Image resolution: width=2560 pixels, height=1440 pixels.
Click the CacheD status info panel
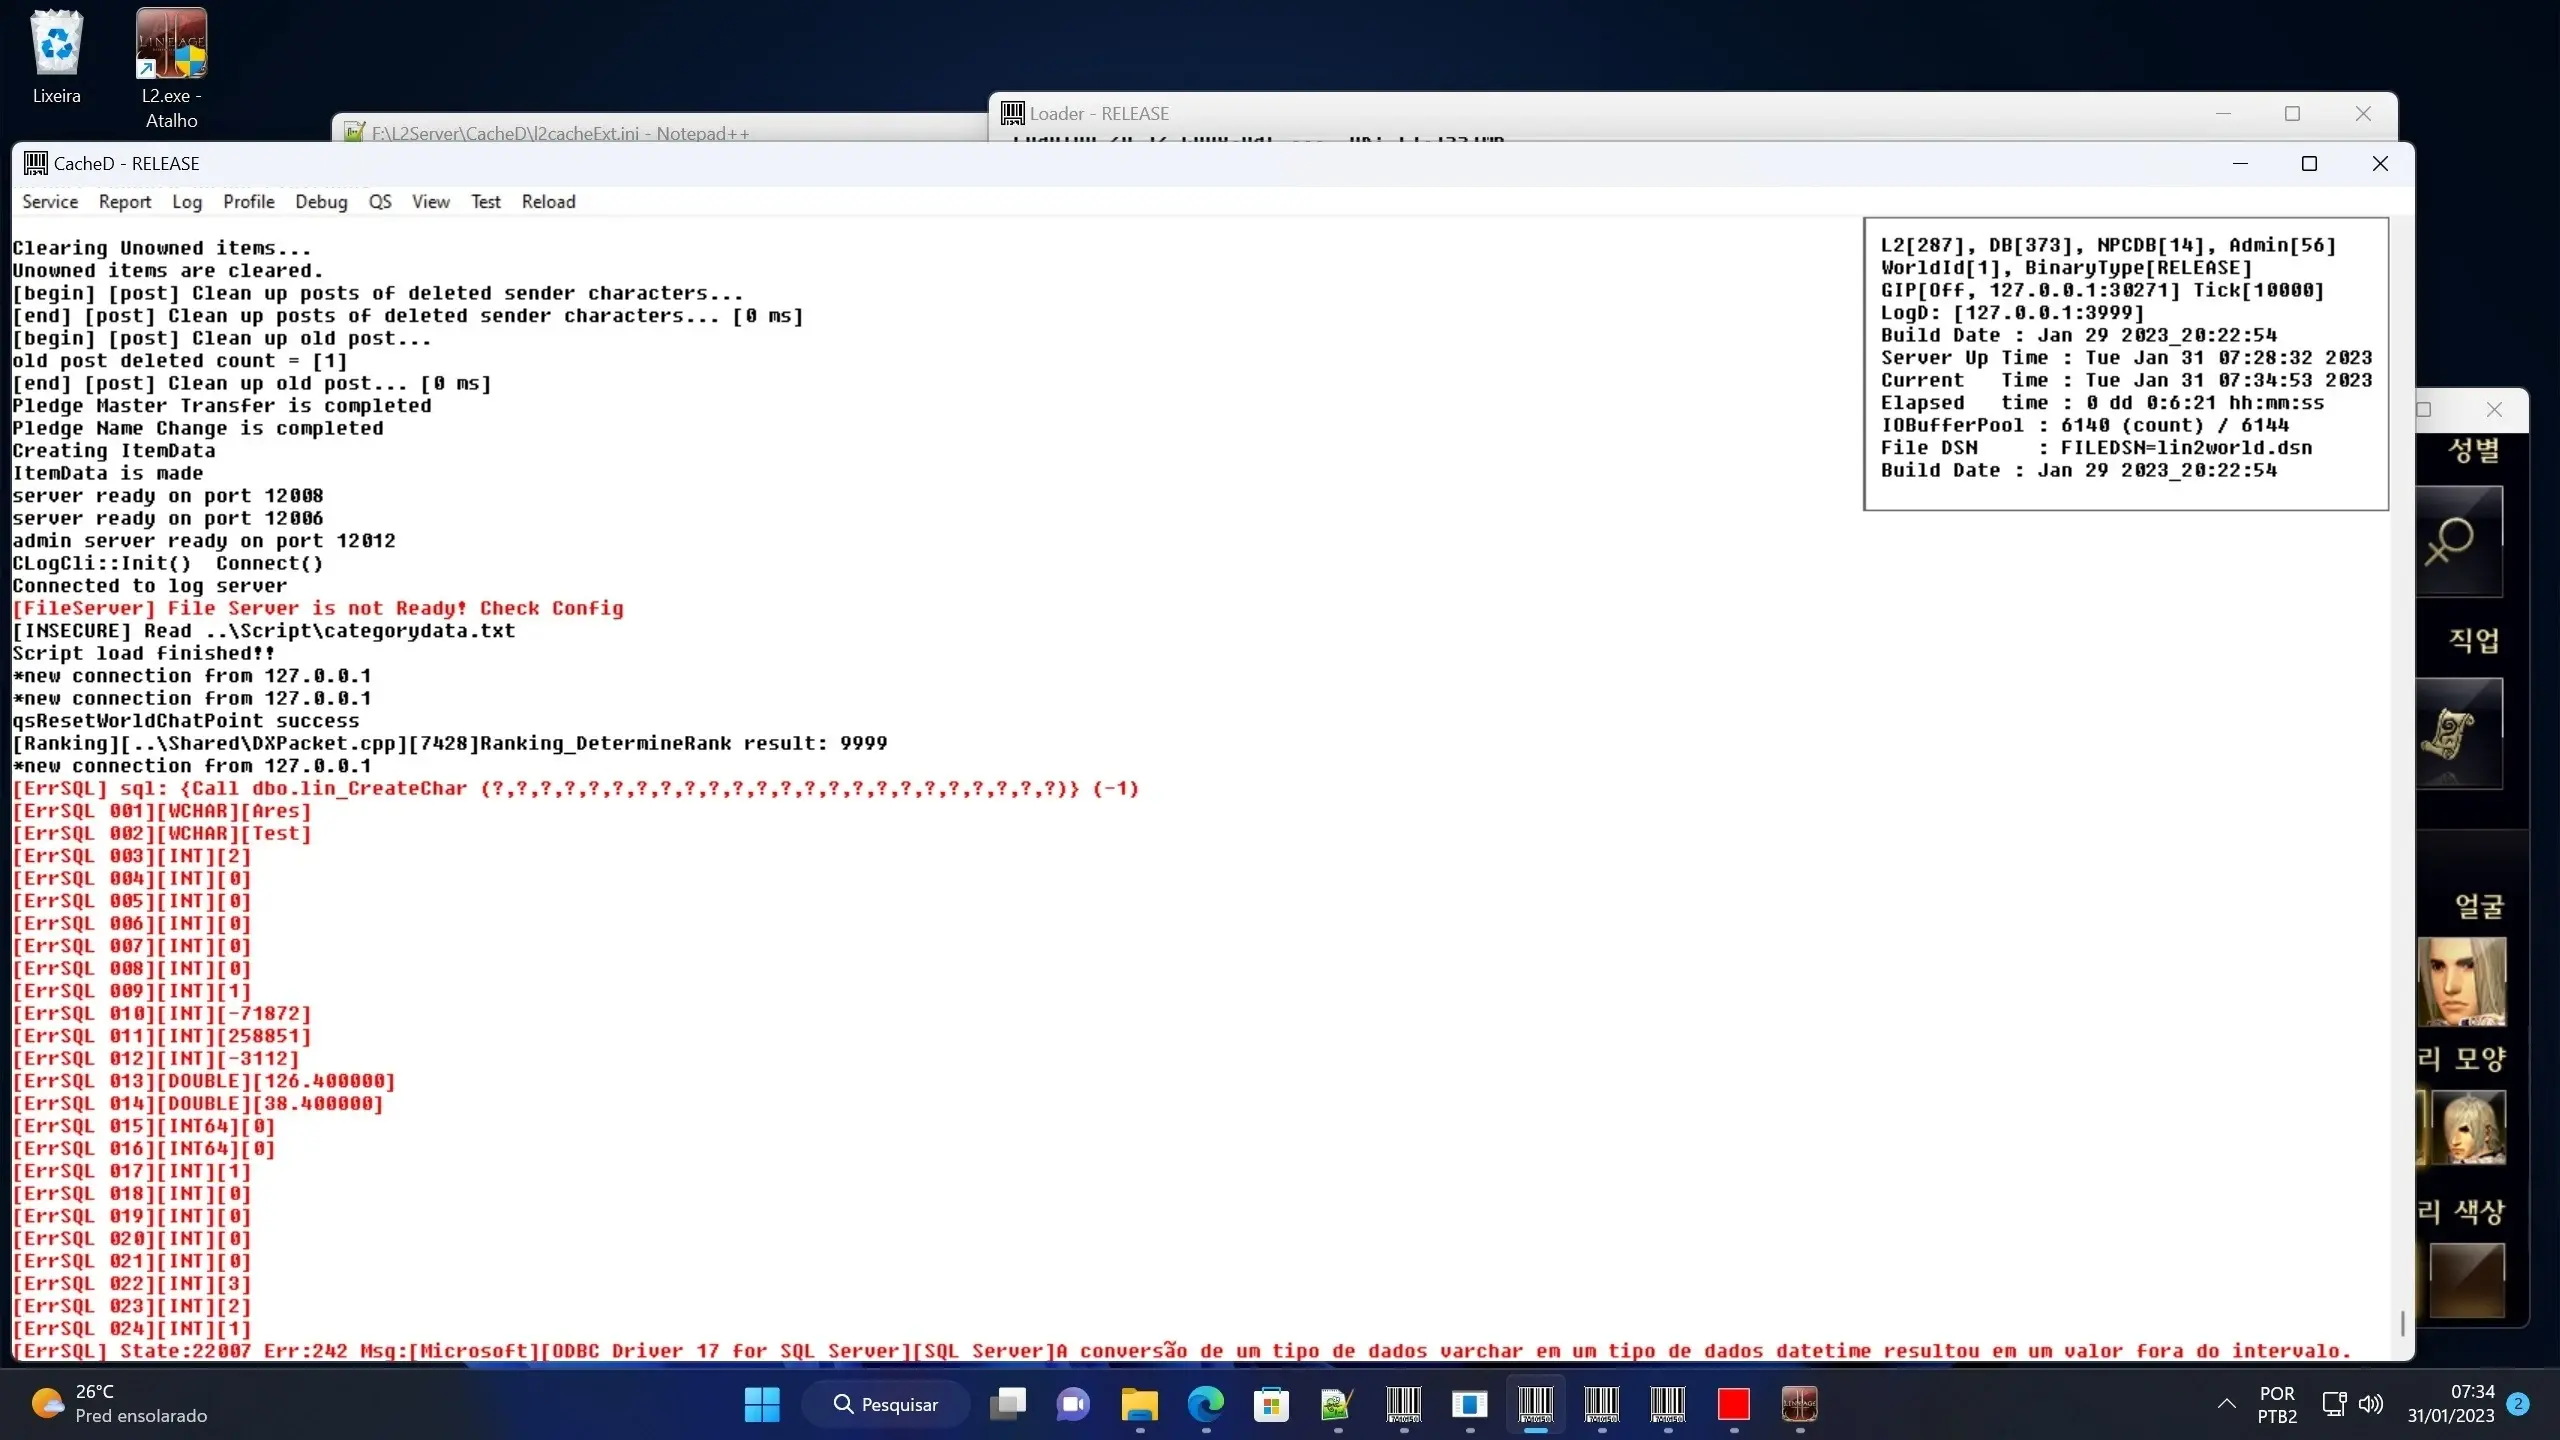click(x=2126, y=362)
